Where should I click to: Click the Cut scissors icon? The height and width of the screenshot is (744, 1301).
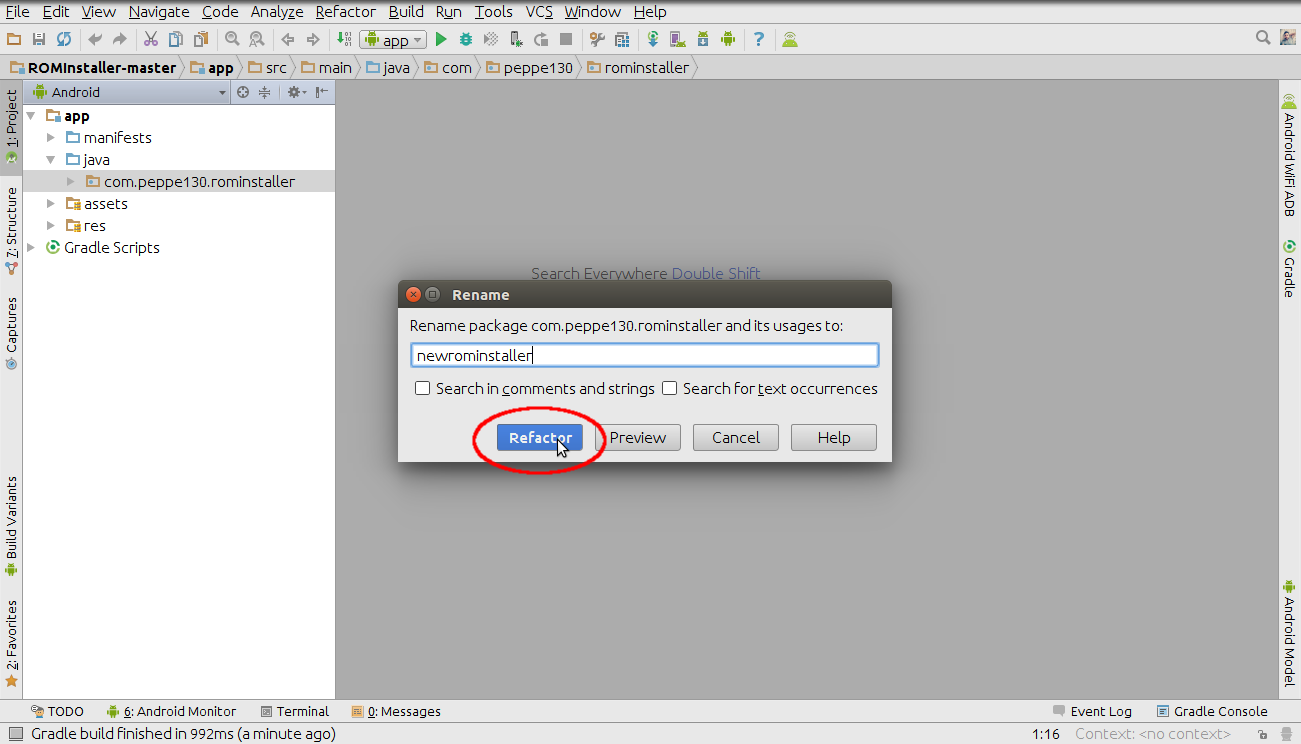tap(151, 39)
